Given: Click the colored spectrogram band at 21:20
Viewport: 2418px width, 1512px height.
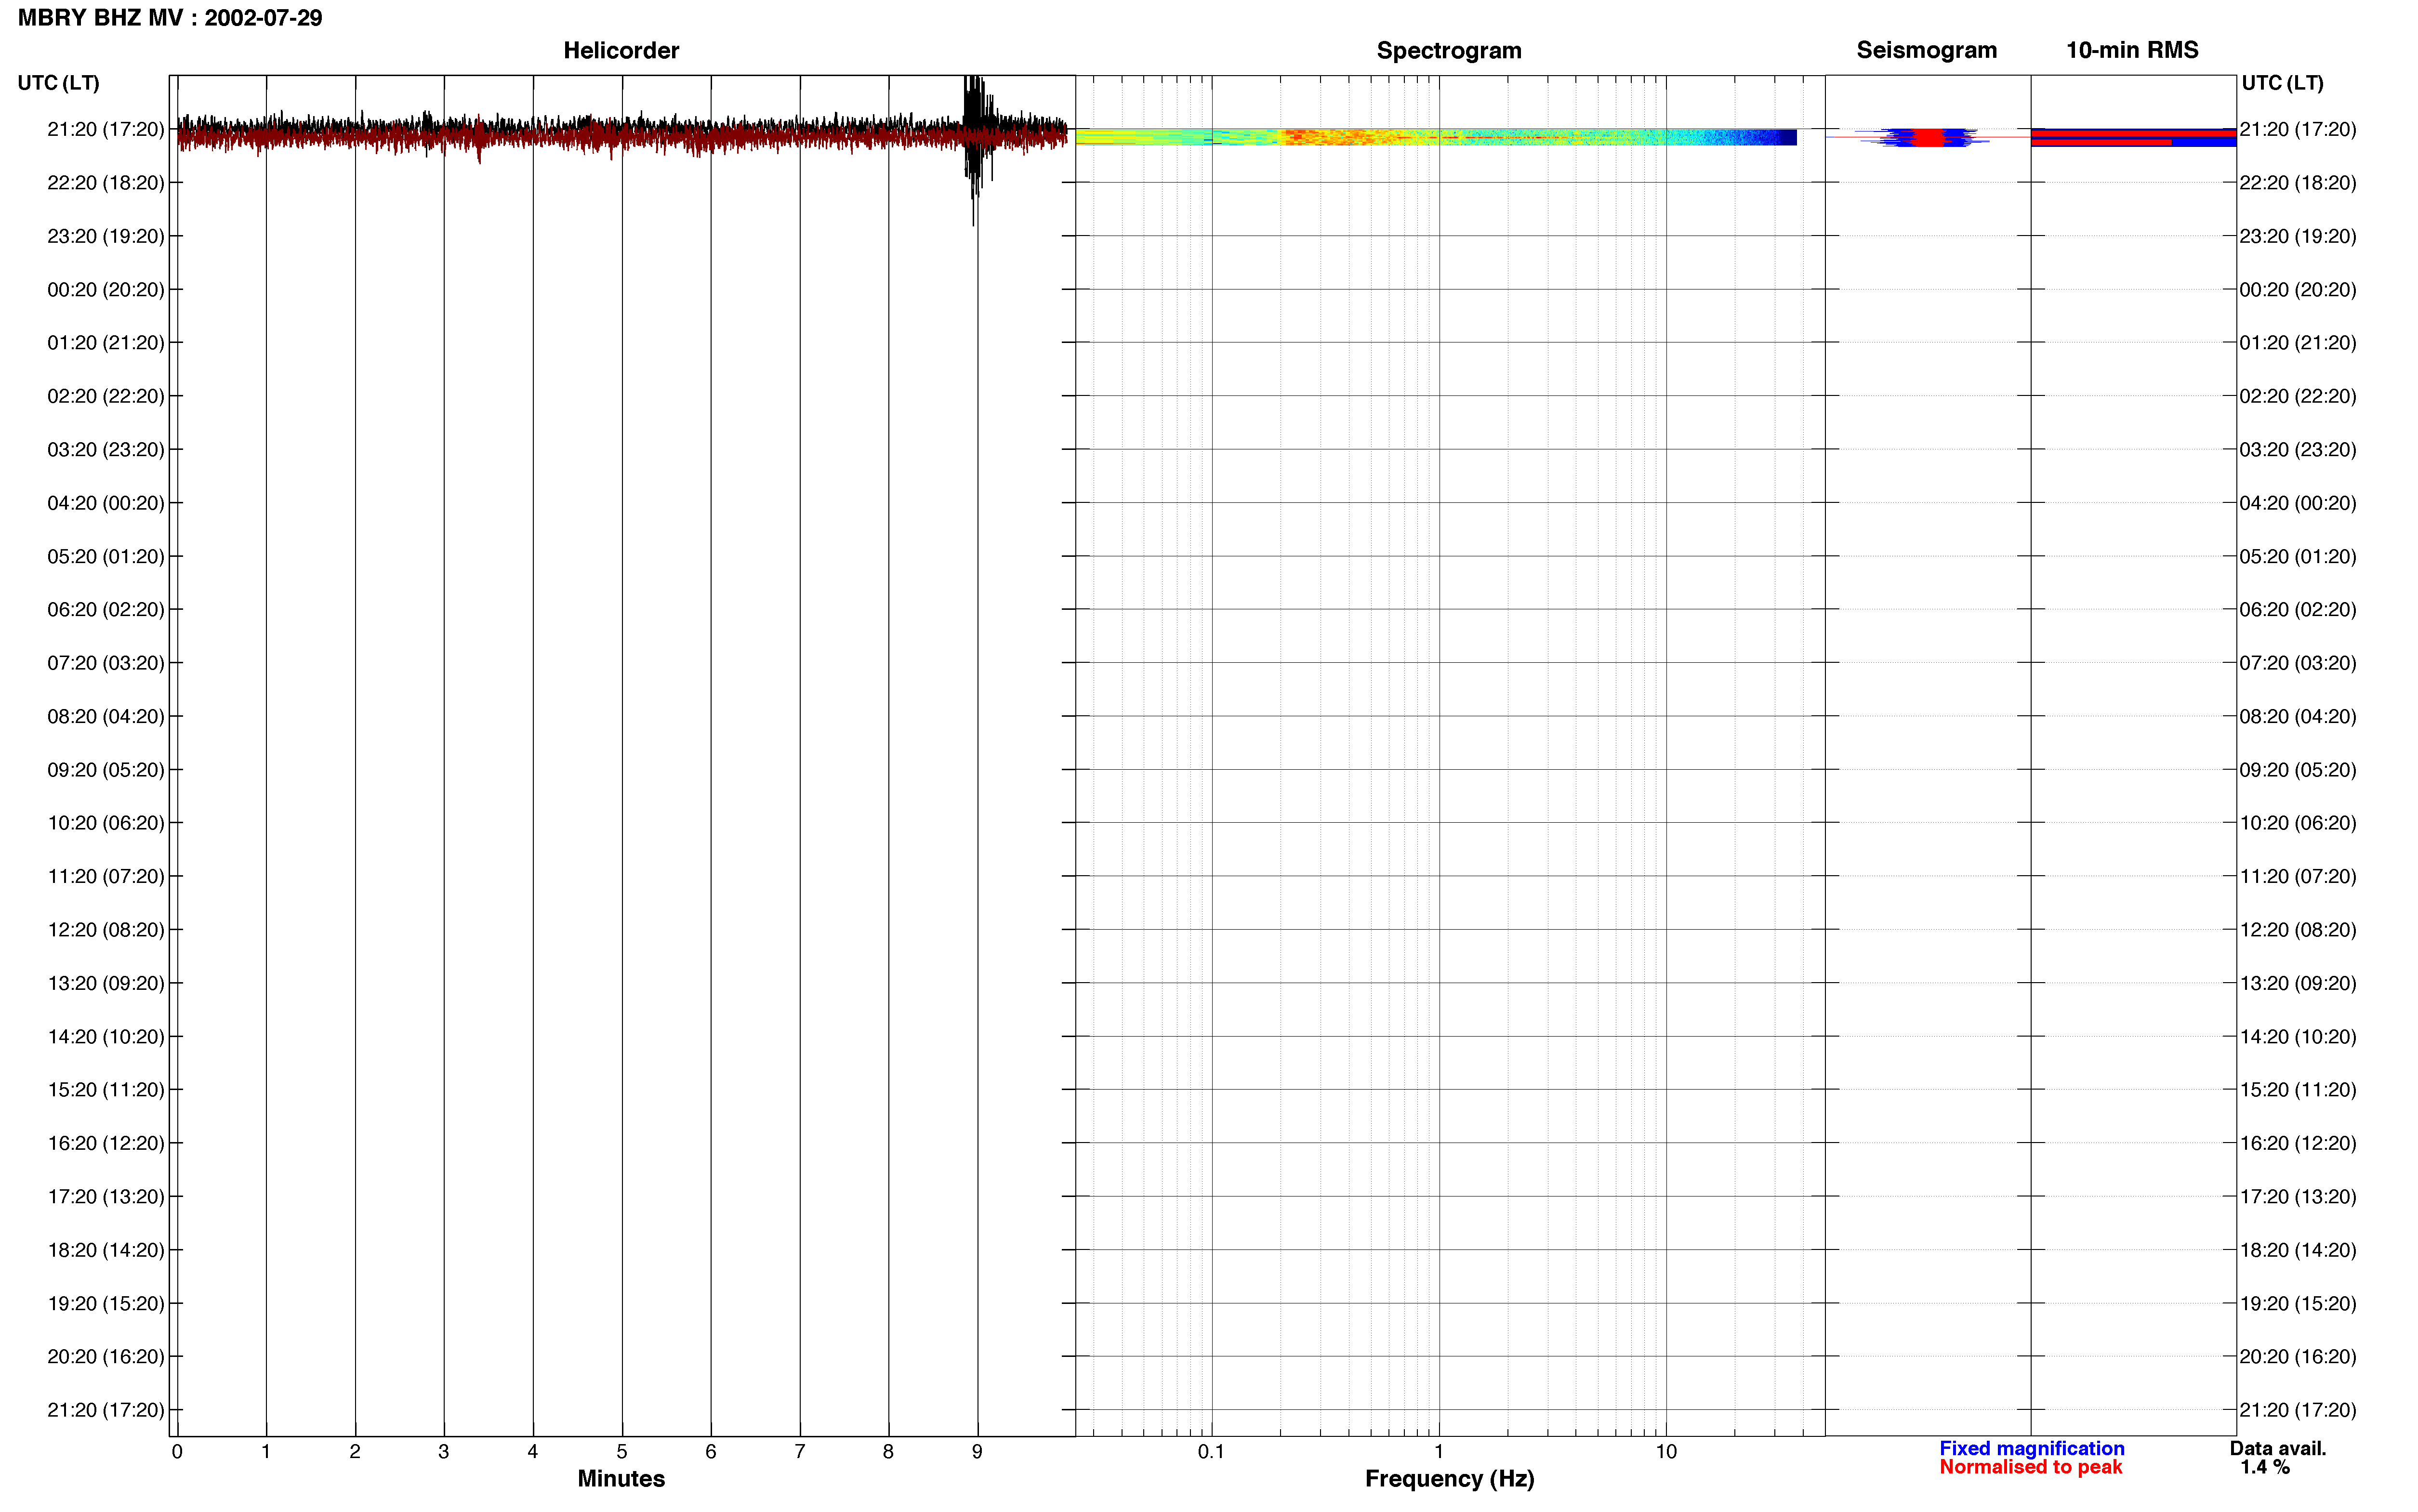Looking at the screenshot, I should pyautogui.click(x=1436, y=137).
